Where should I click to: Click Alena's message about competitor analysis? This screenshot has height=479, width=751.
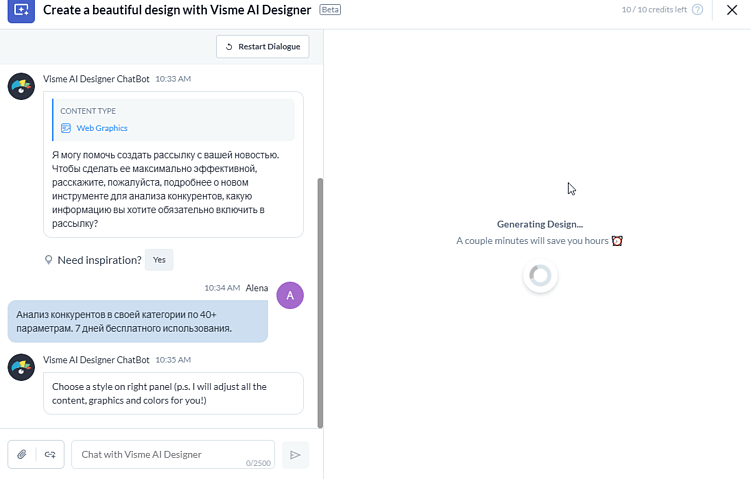click(x=137, y=321)
